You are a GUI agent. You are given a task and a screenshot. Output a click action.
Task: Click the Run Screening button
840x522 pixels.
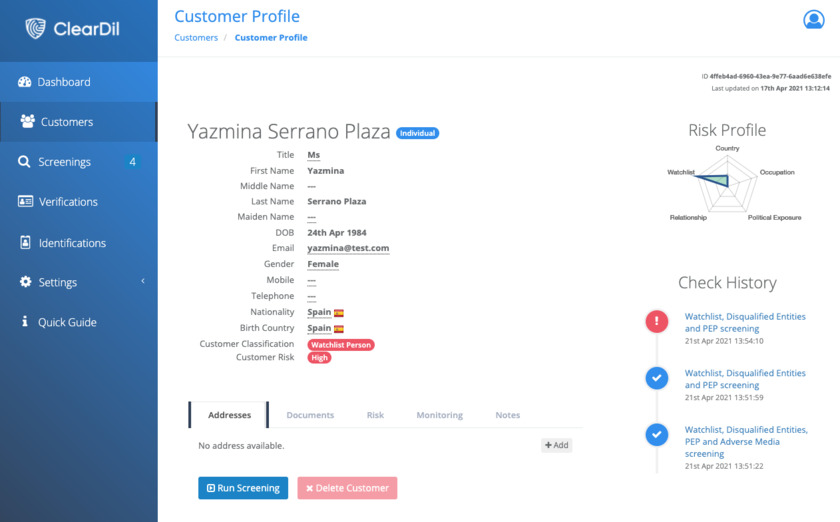[x=243, y=488]
